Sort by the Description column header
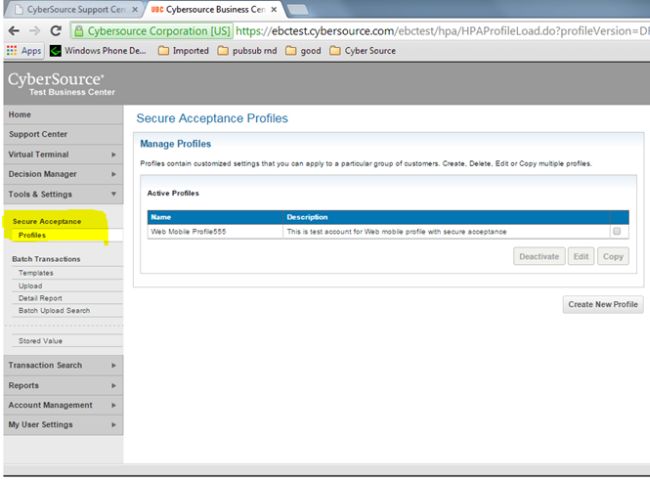Image resolution: width=650 pixels, height=481 pixels. click(x=446, y=217)
